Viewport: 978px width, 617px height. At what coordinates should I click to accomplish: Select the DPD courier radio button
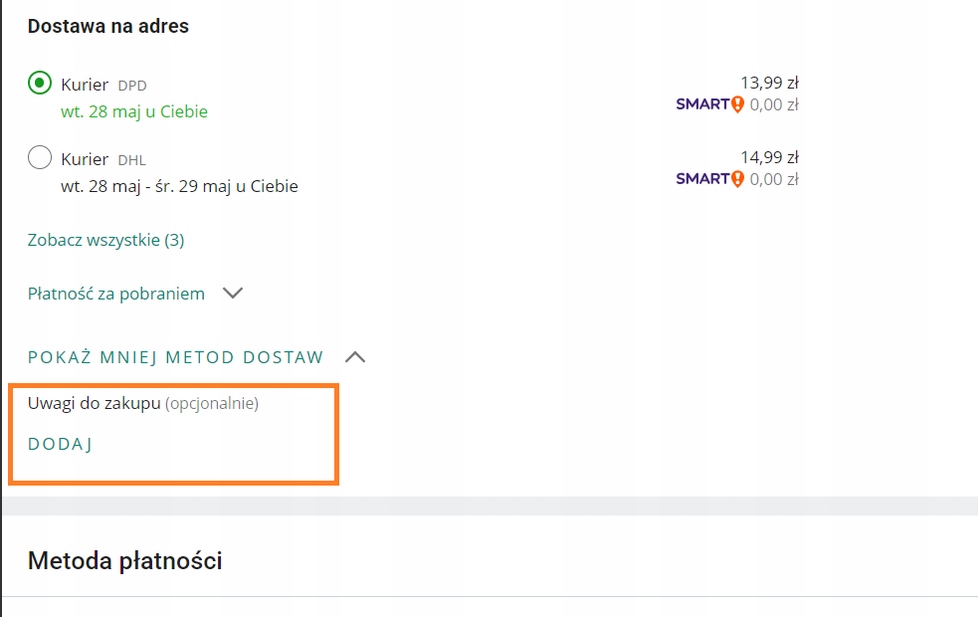click(40, 84)
